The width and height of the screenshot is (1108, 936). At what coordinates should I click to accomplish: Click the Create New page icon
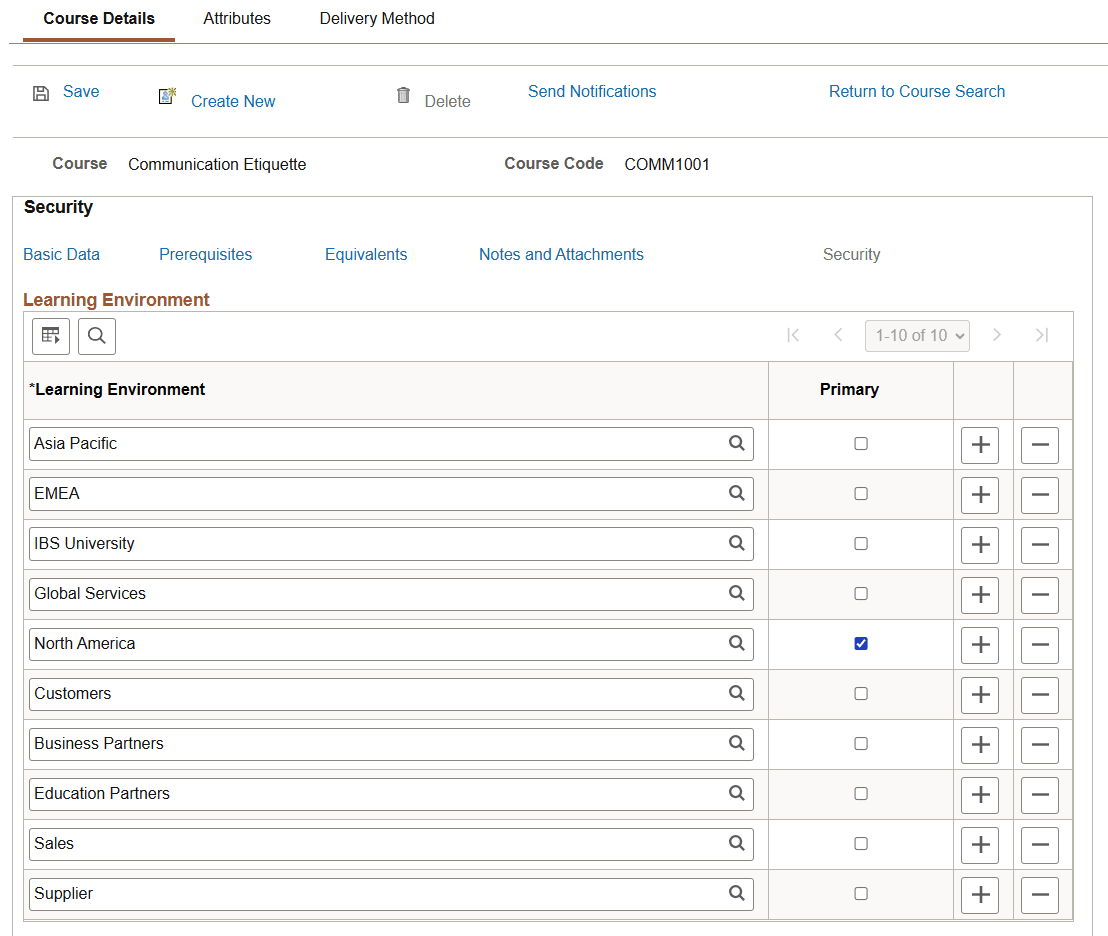167,96
